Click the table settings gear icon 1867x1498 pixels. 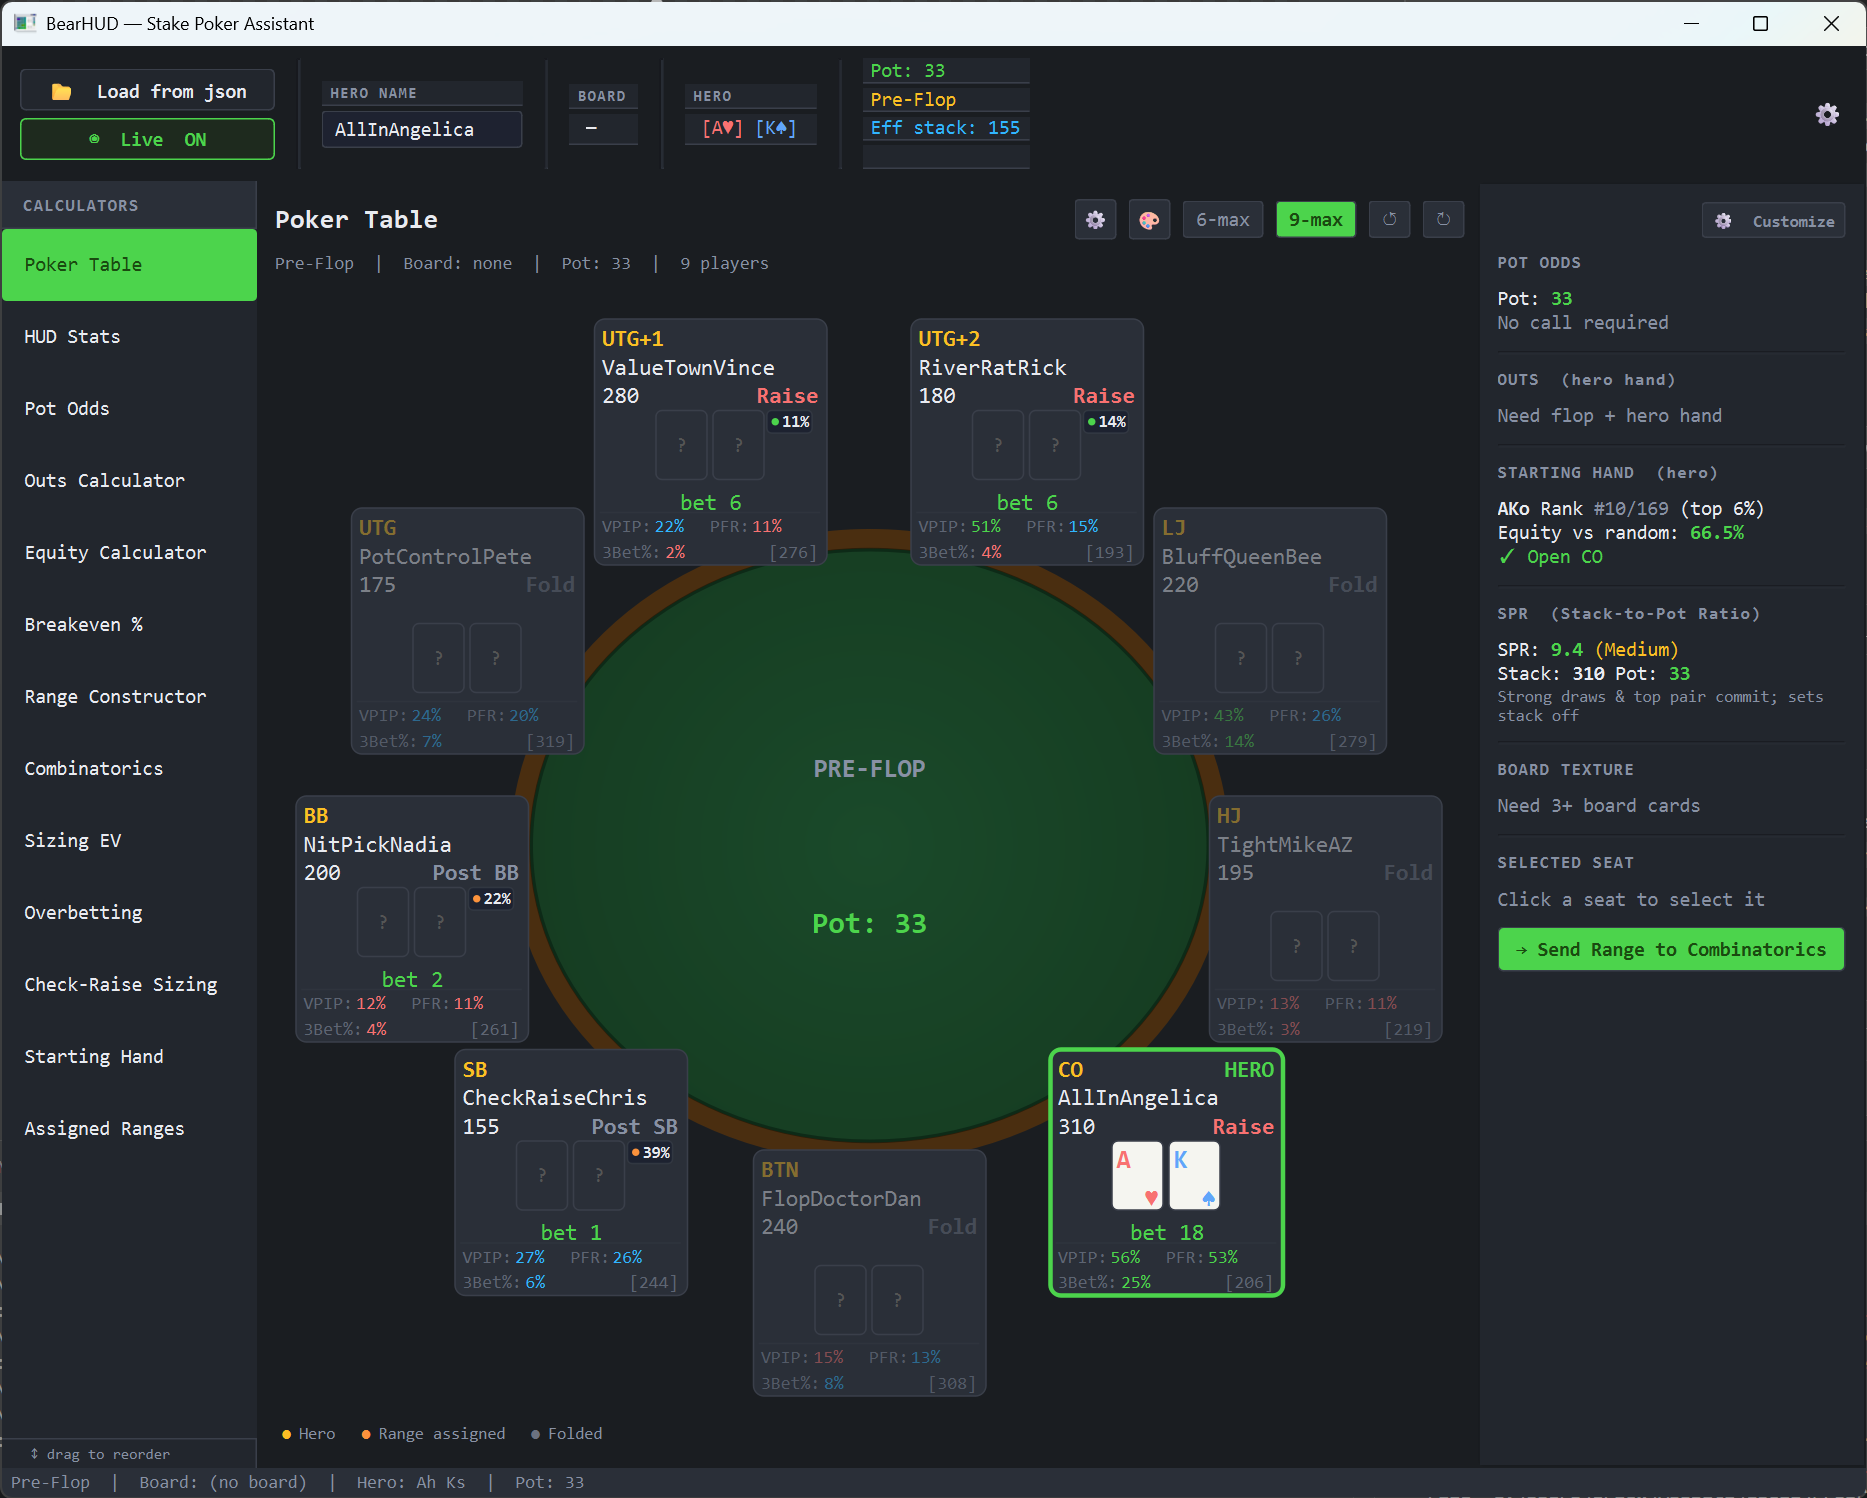coord(1096,220)
